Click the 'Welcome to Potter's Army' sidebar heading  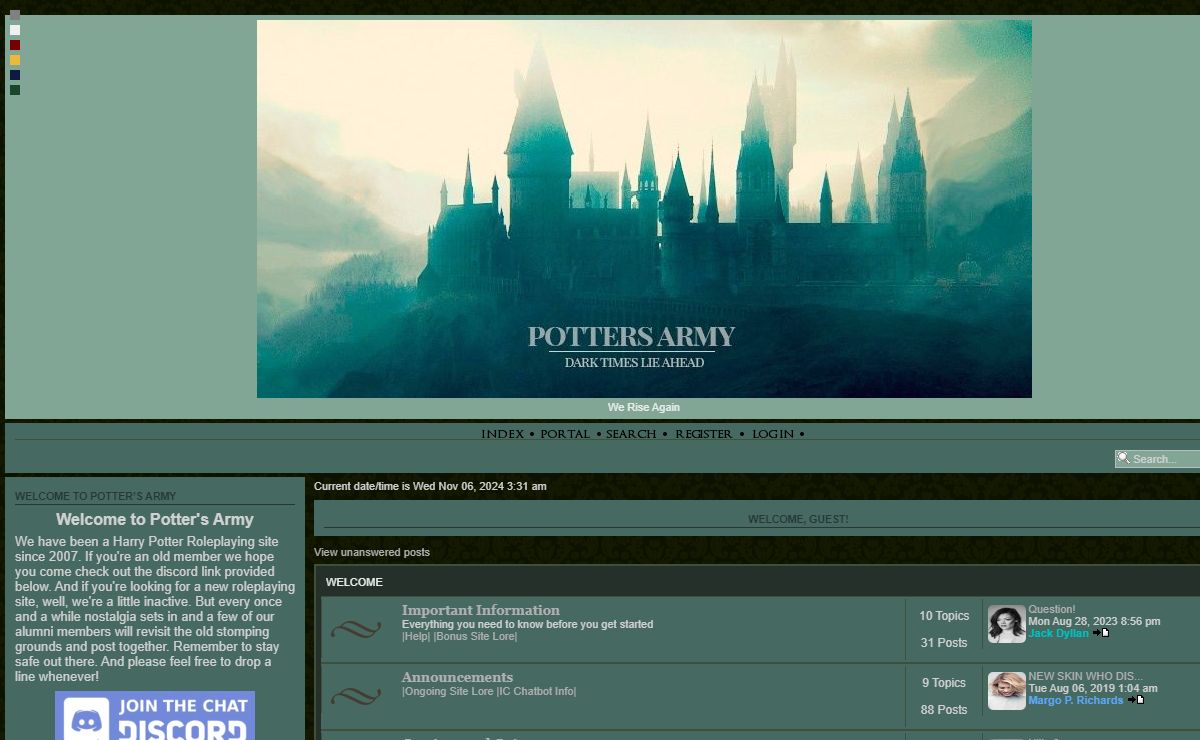click(x=155, y=519)
